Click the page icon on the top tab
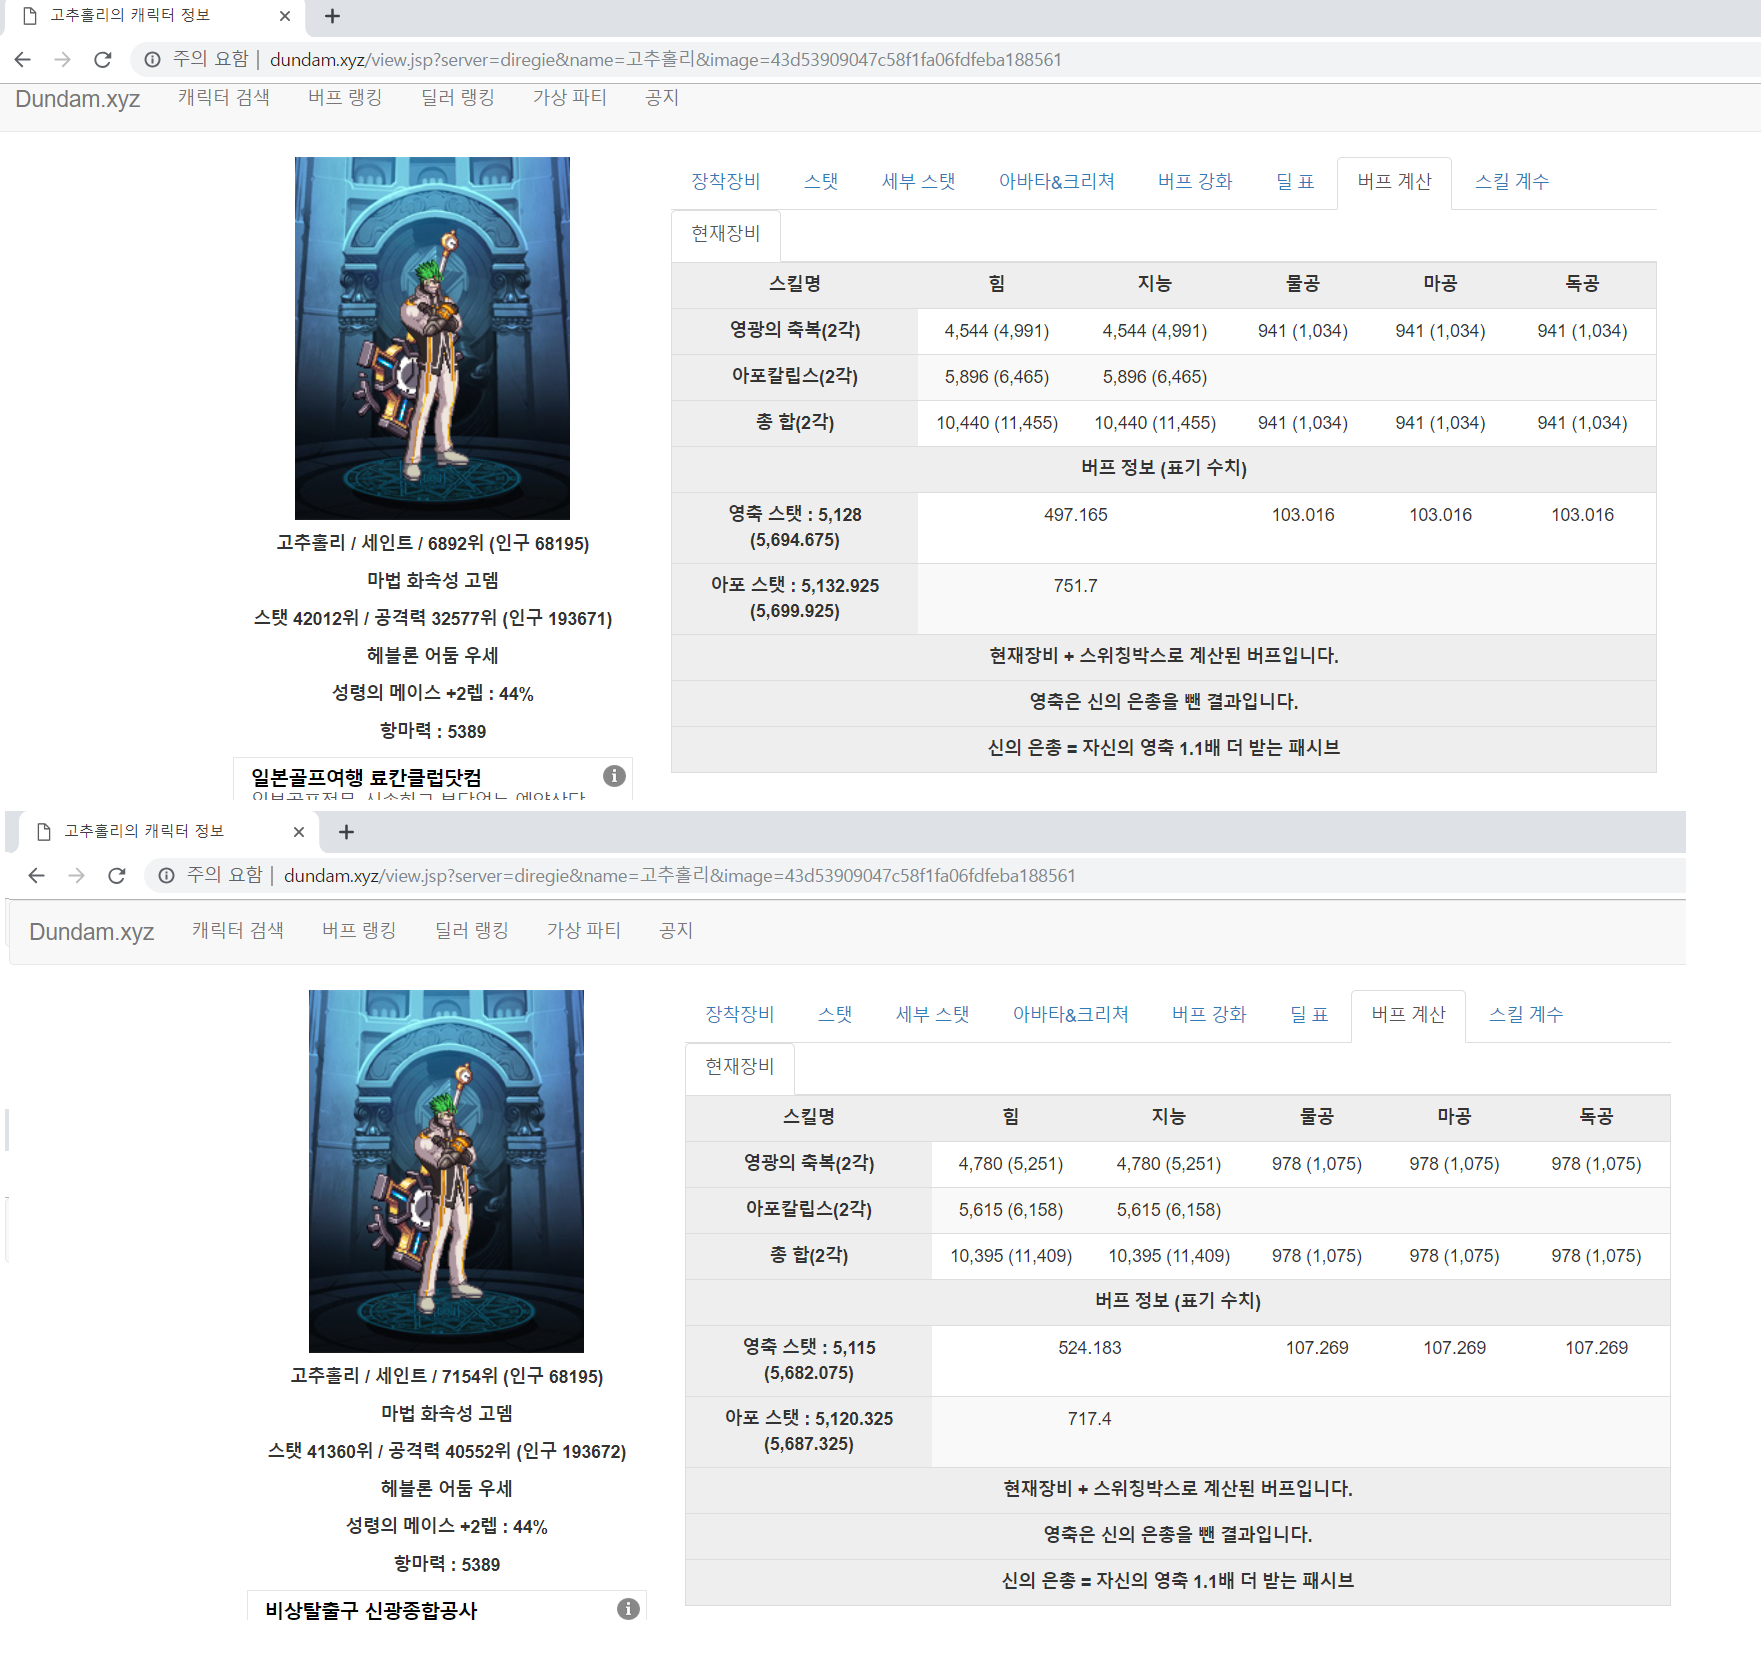Viewport: 1761px width, 1666px height. pyautogui.click(x=30, y=16)
